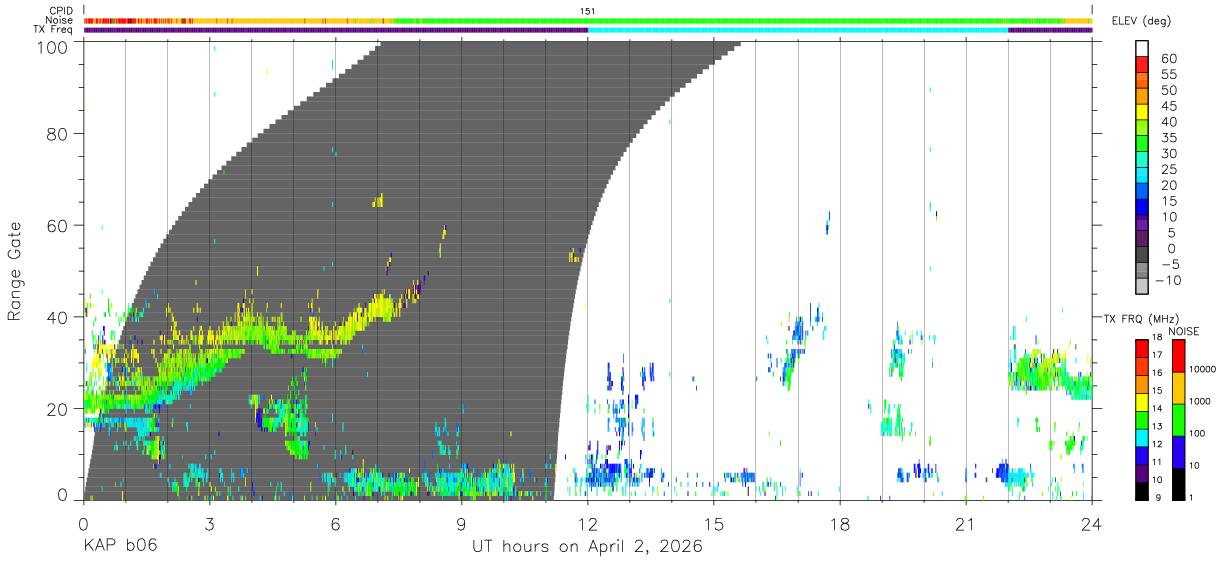Click the 12 tick on UT hours axis
The image size is (1228, 567).
point(587,523)
